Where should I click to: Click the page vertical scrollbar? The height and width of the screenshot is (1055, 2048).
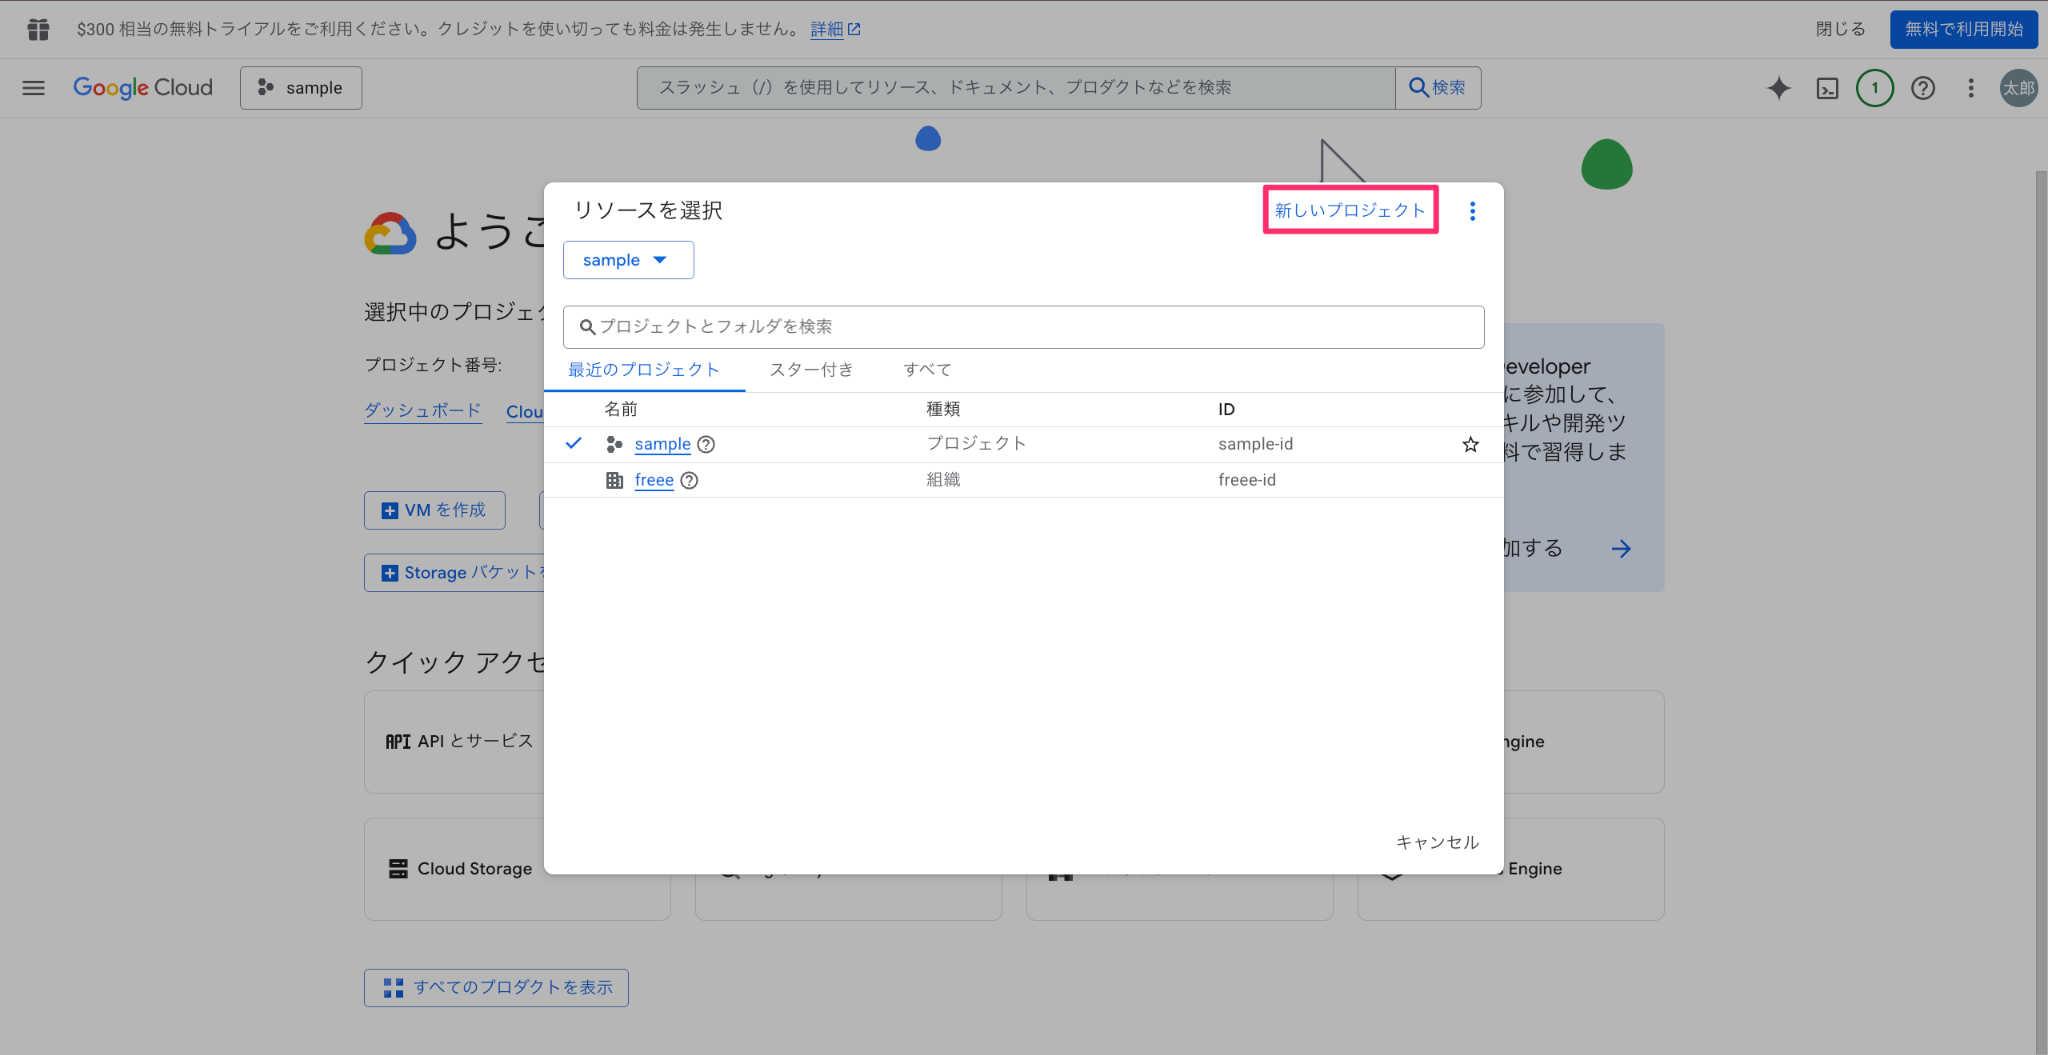point(2041,610)
